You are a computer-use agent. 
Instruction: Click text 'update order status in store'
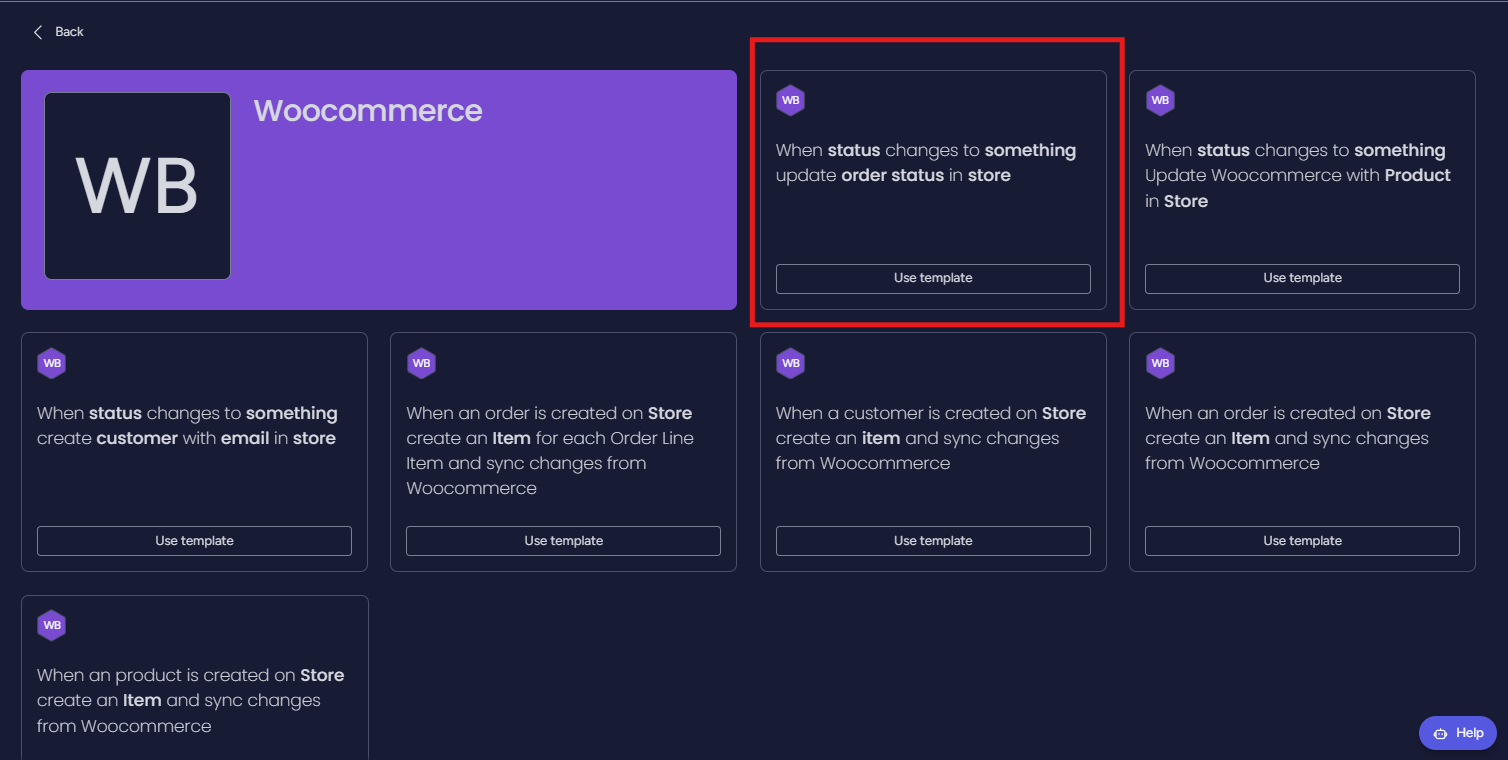coord(893,175)
